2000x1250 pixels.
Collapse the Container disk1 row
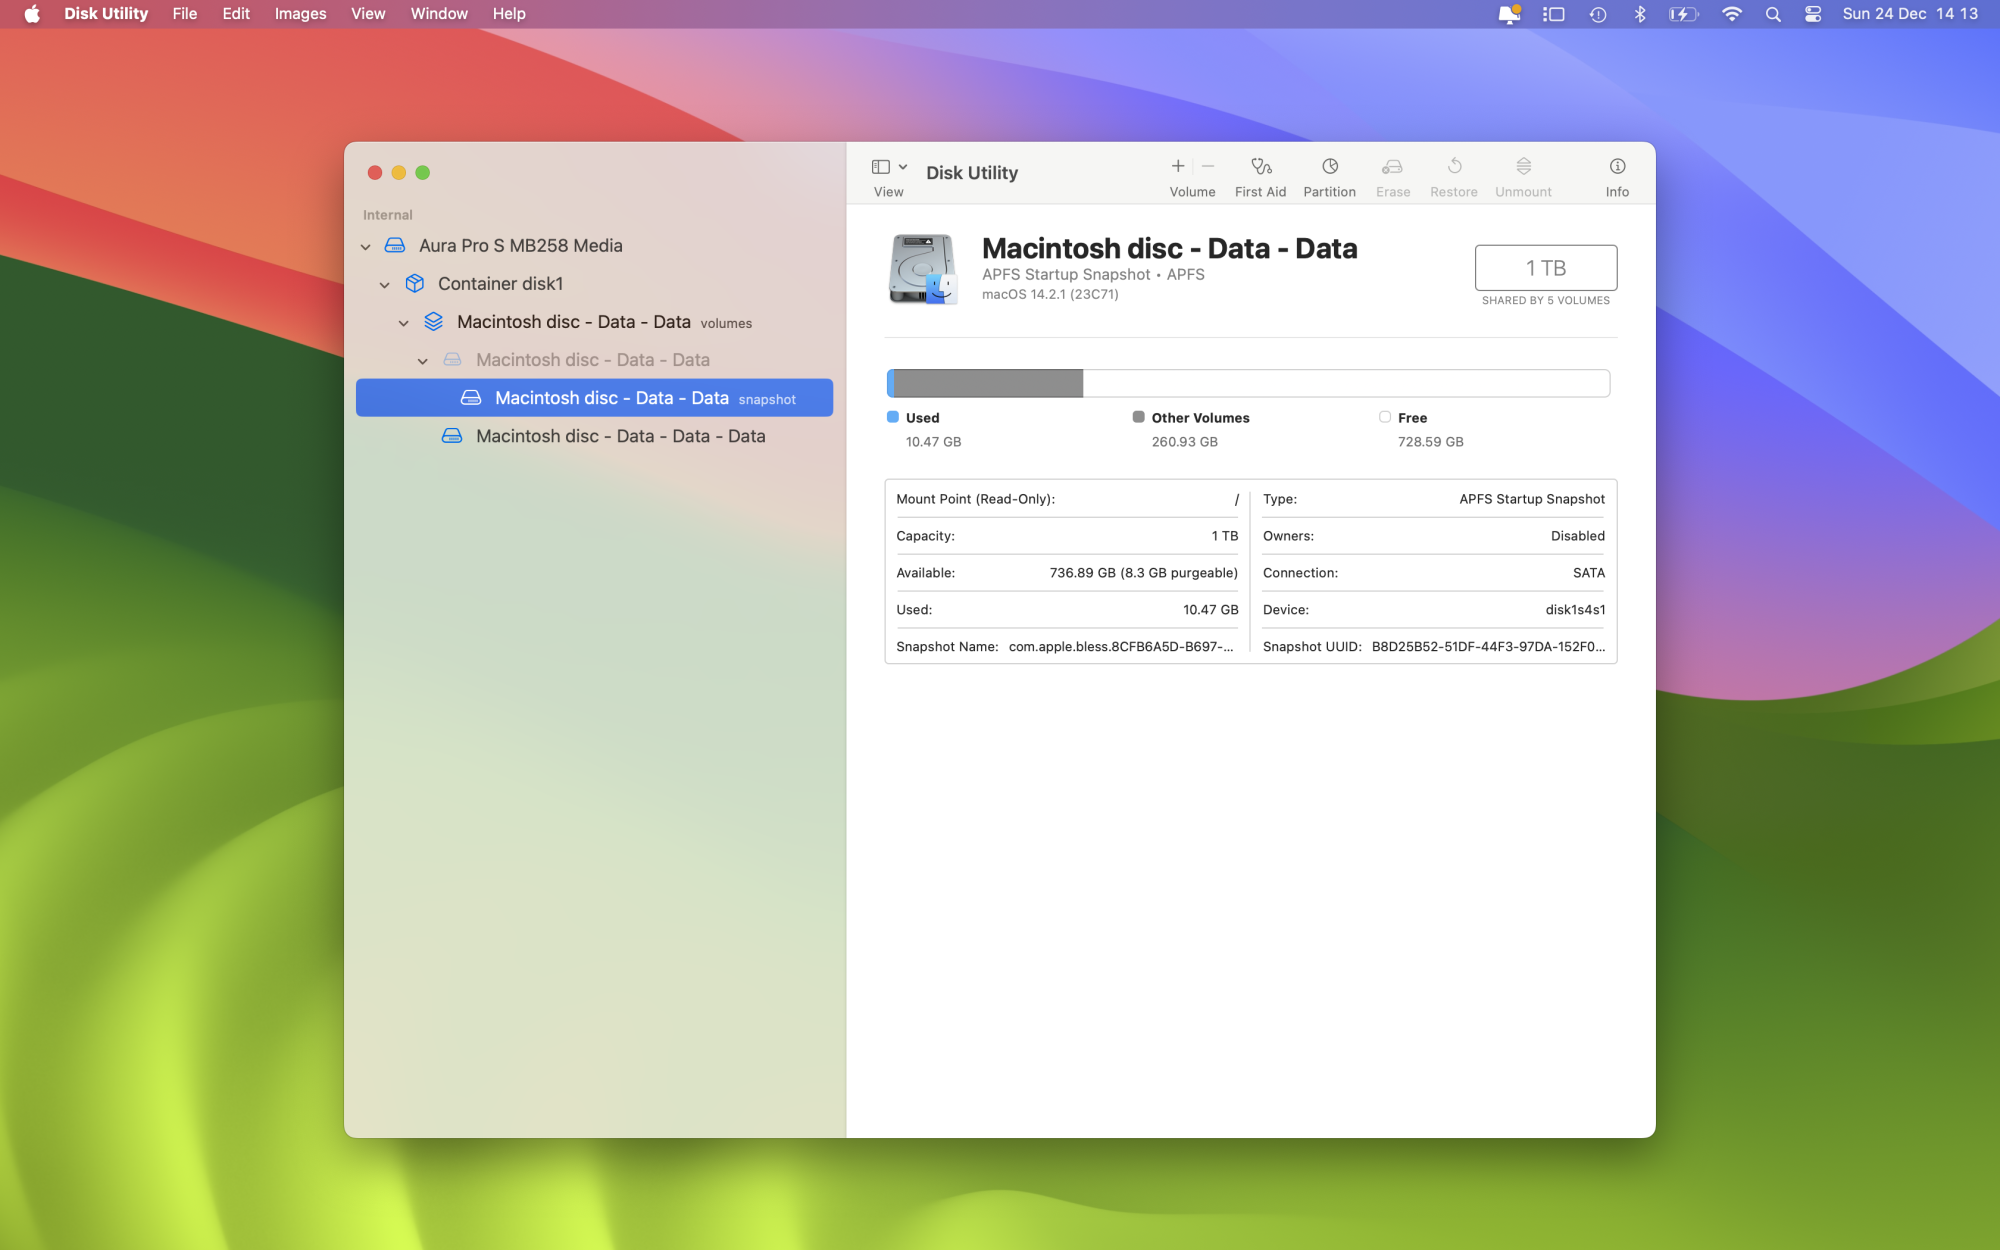tap(385, 285)
